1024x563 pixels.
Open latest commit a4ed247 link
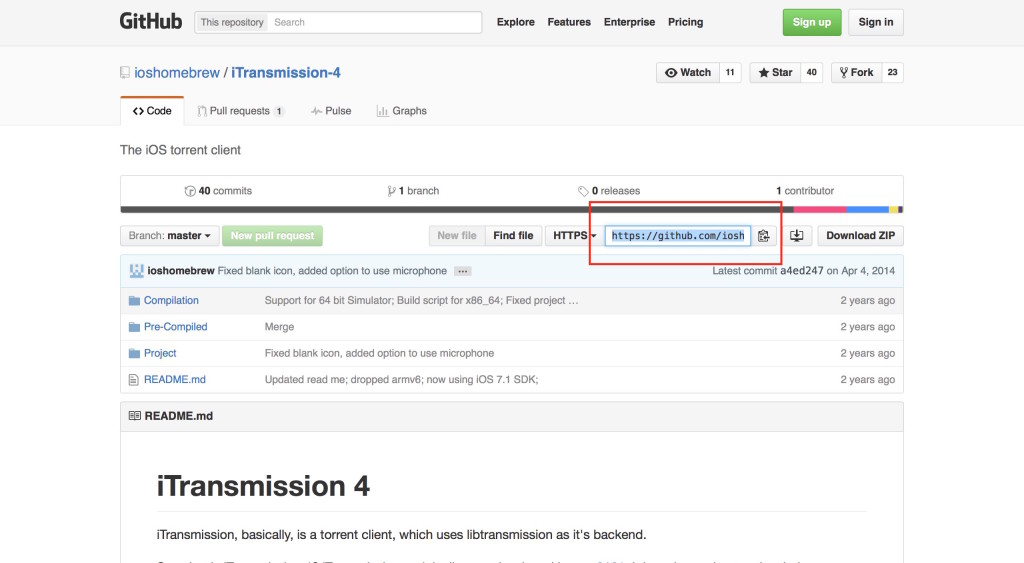(x=801, y=271)
